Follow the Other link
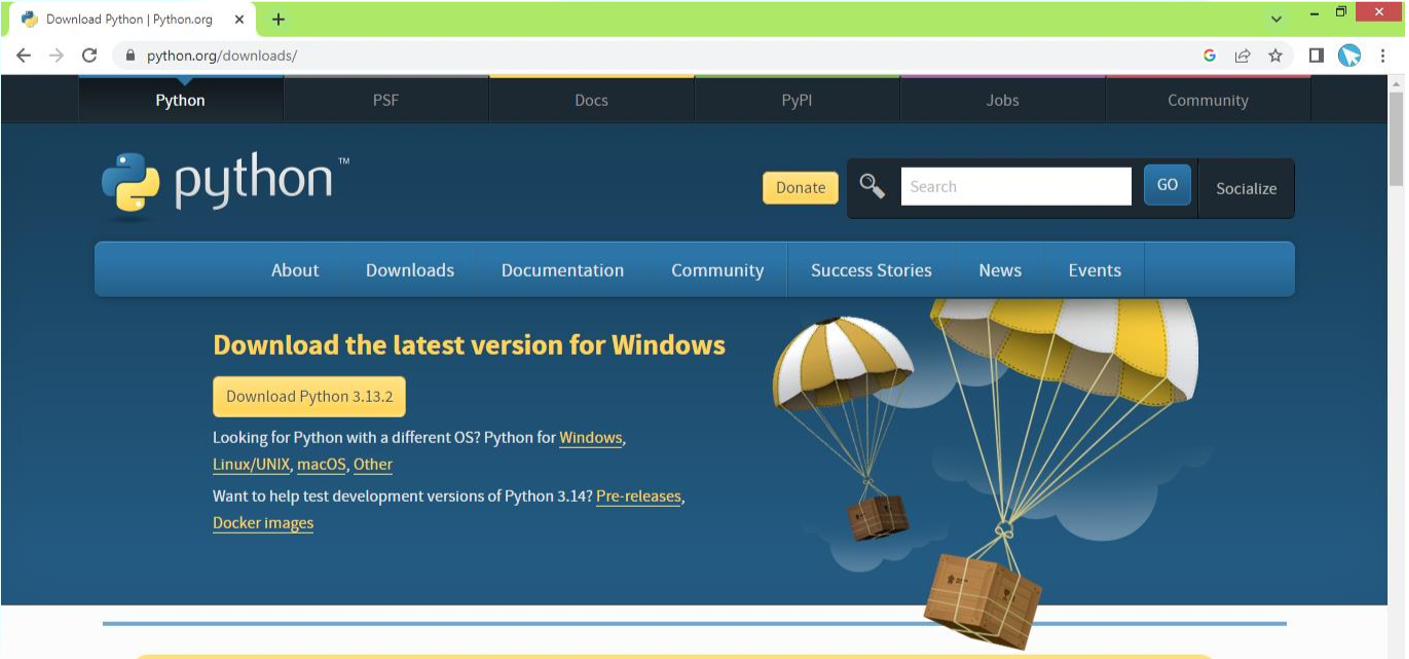Image resolution: width=1409 pixels, height=659 pixels. click(x=373, y=464)
